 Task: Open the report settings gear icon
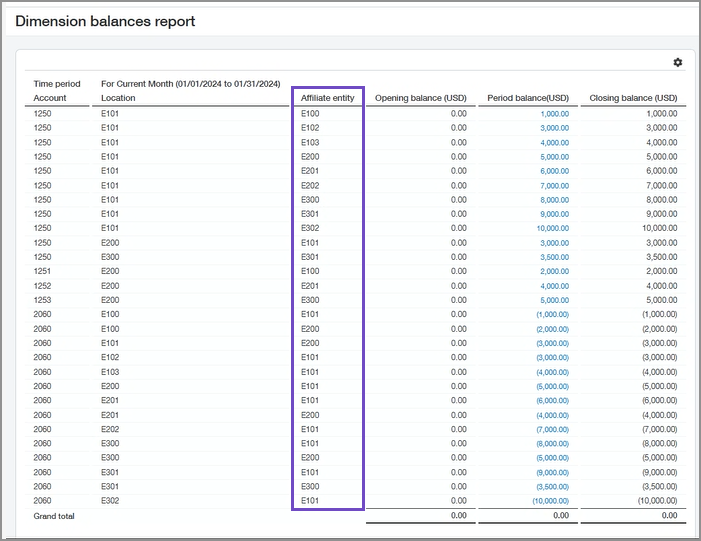pyautogui.click(x=678, y=62)
